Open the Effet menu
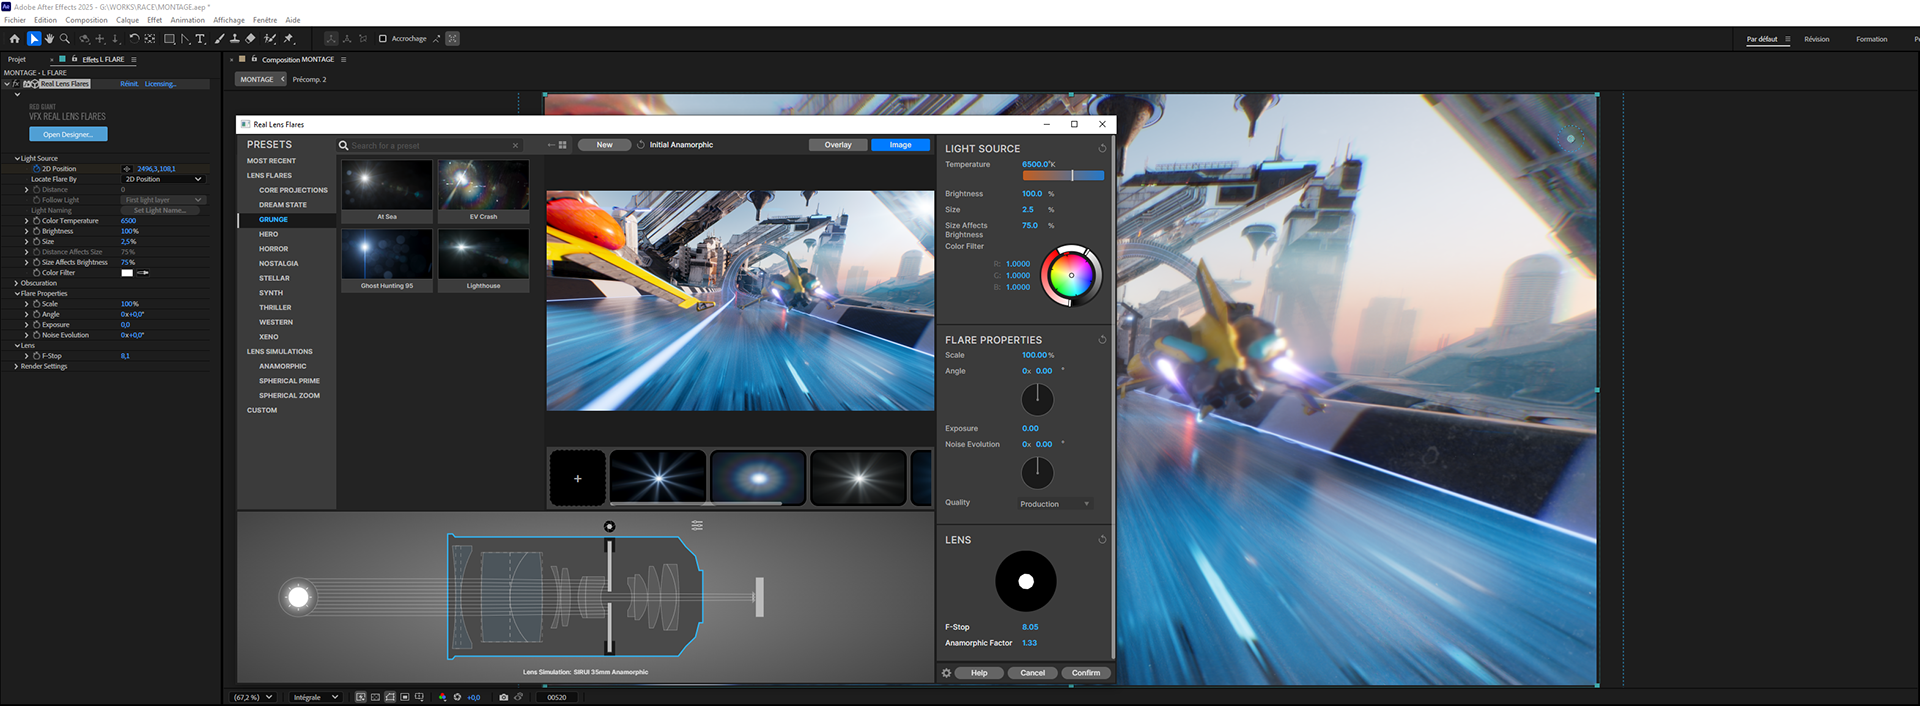This screenshot has height=706, width=1920. (x=154, y=20)
